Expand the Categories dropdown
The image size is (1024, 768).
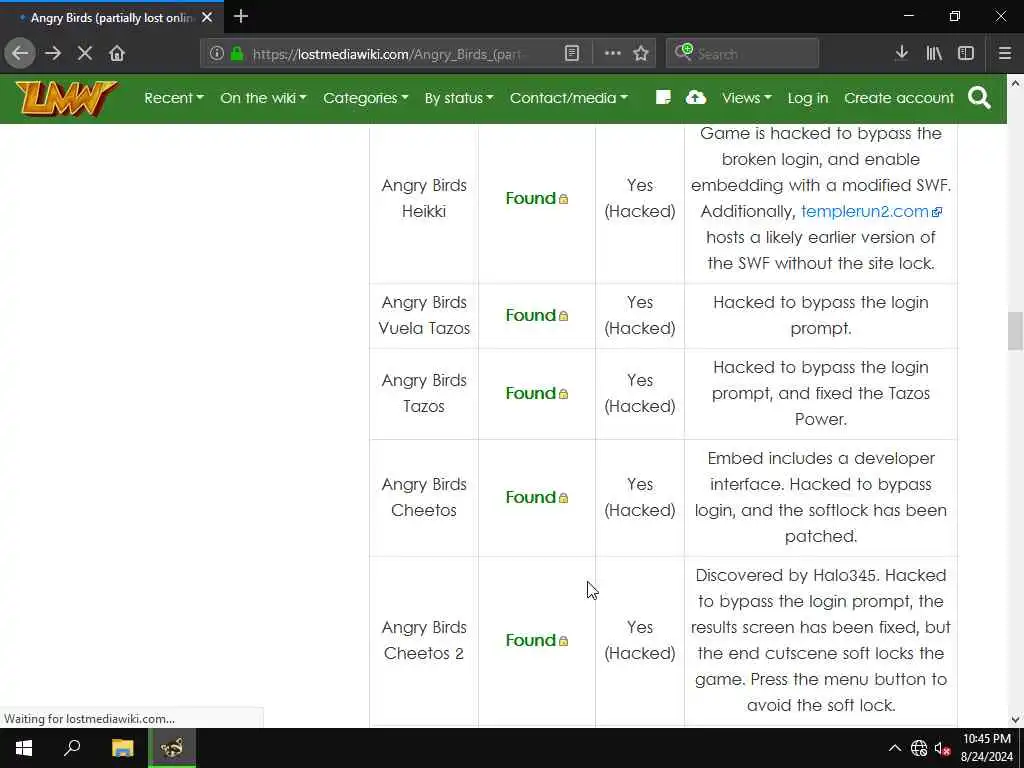366,98
